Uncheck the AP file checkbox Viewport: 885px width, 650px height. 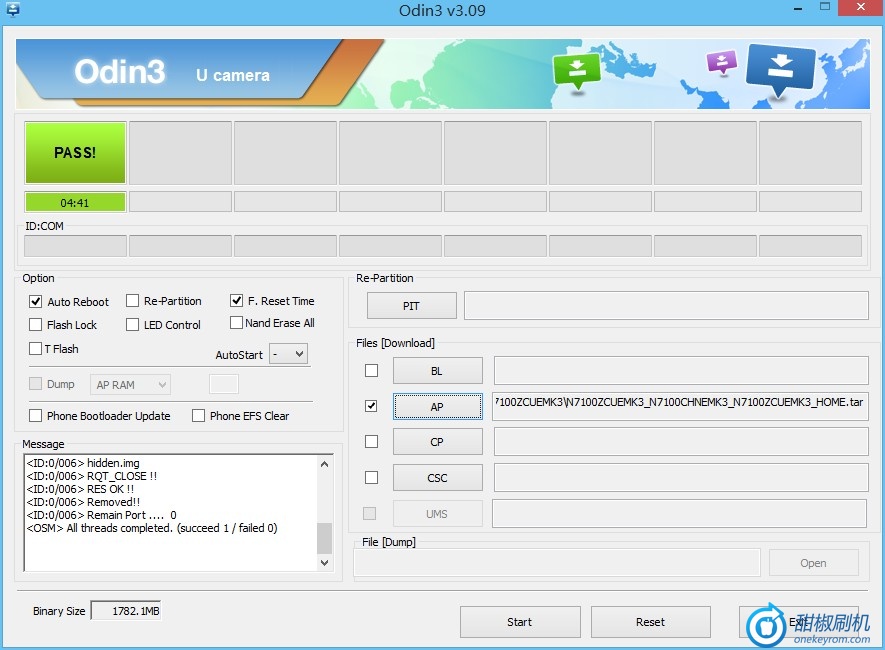tap(372, 406)
